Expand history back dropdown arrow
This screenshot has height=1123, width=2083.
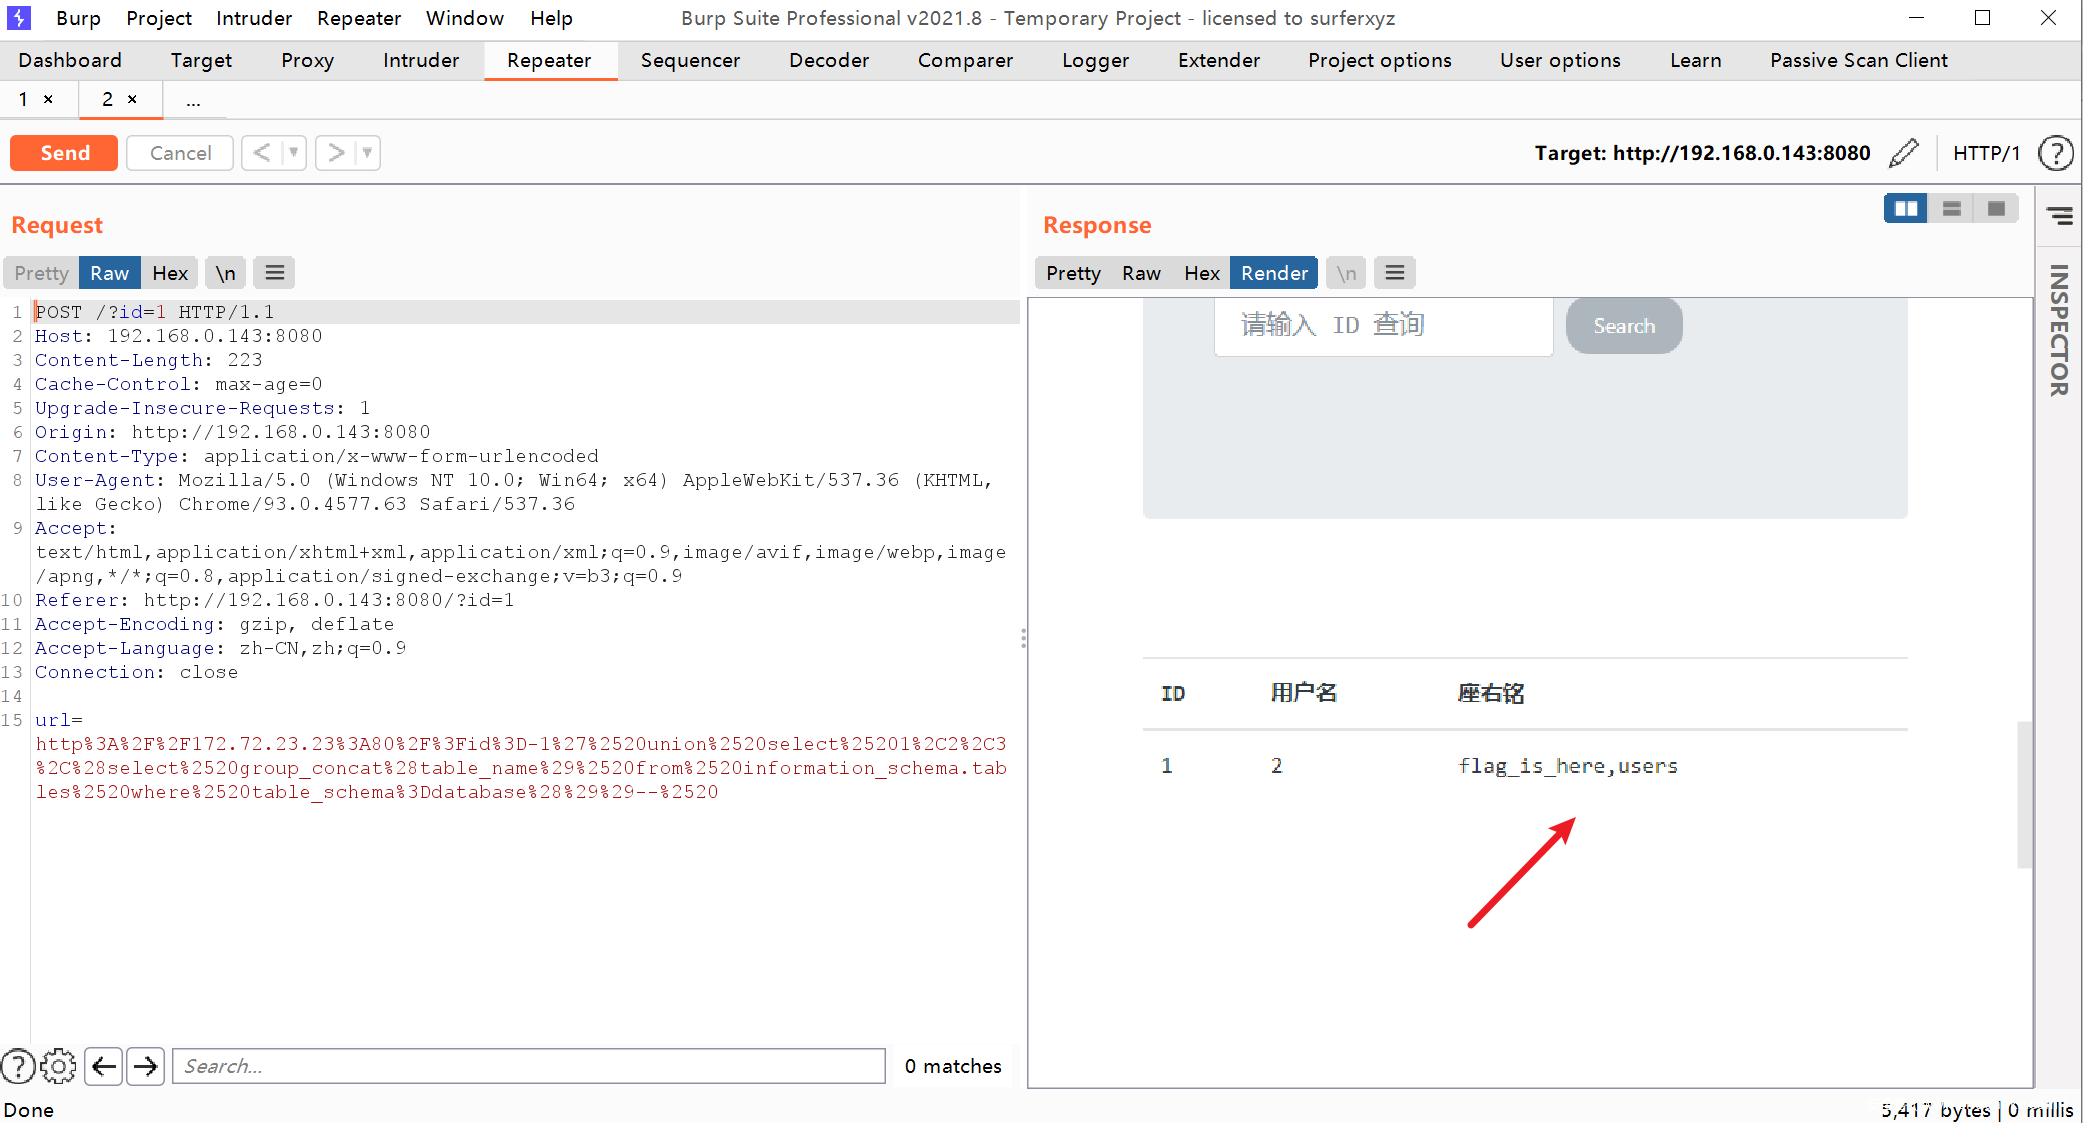click(x=293, y=153)
